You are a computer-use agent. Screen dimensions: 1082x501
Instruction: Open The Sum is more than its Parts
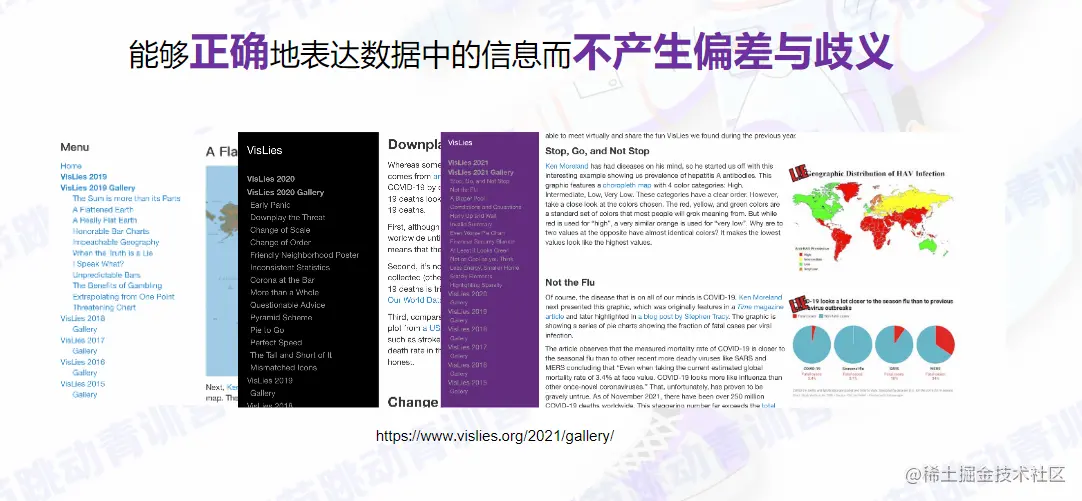(126, 198)
